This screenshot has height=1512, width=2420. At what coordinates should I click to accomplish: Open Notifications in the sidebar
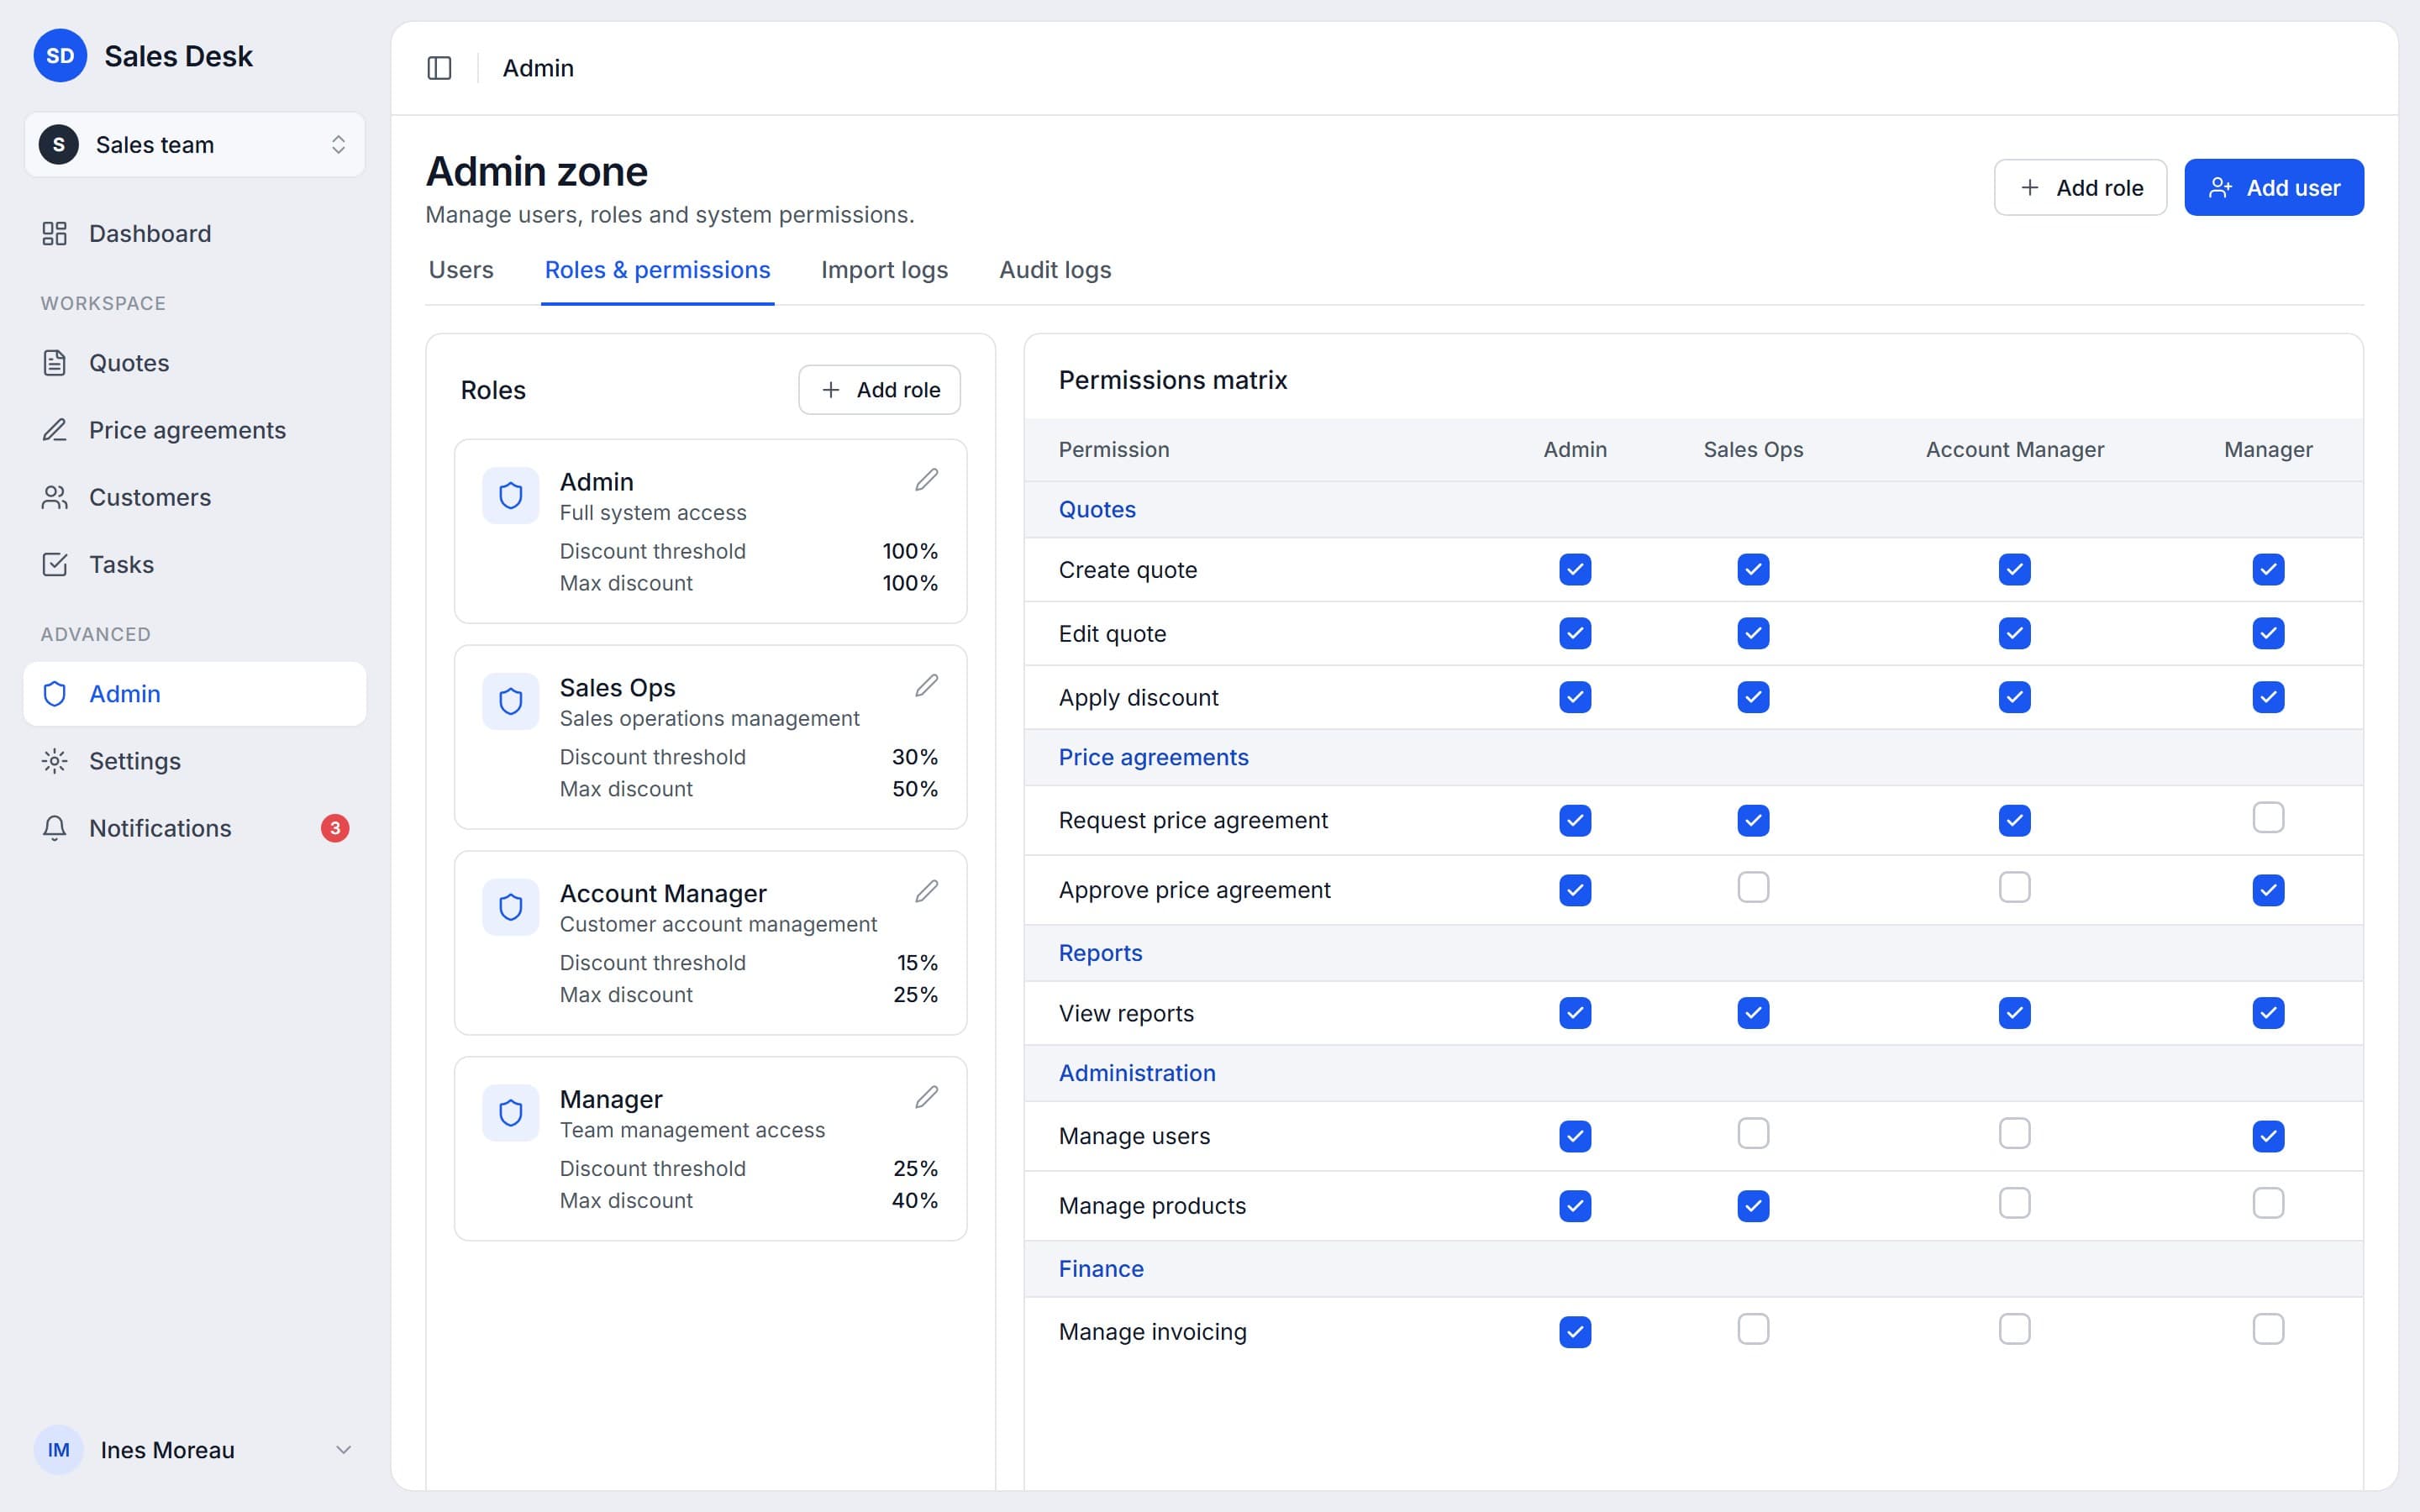click(x=195, y=828)
